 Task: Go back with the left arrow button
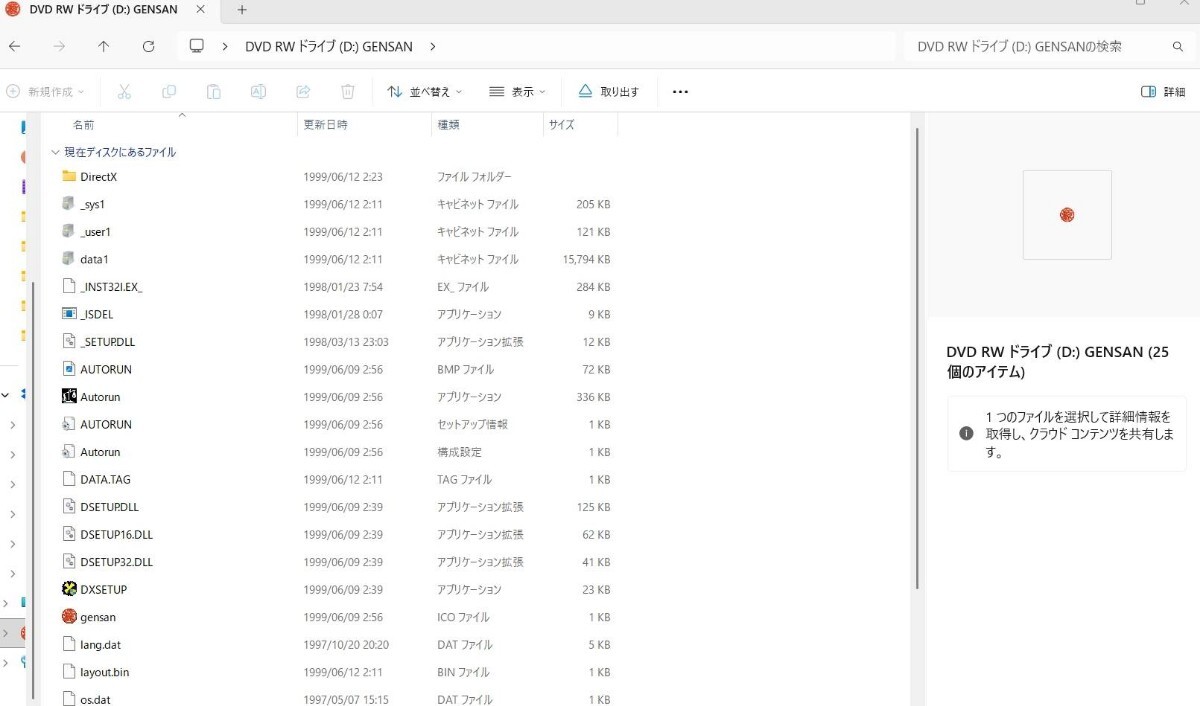[x=14, y=47]
